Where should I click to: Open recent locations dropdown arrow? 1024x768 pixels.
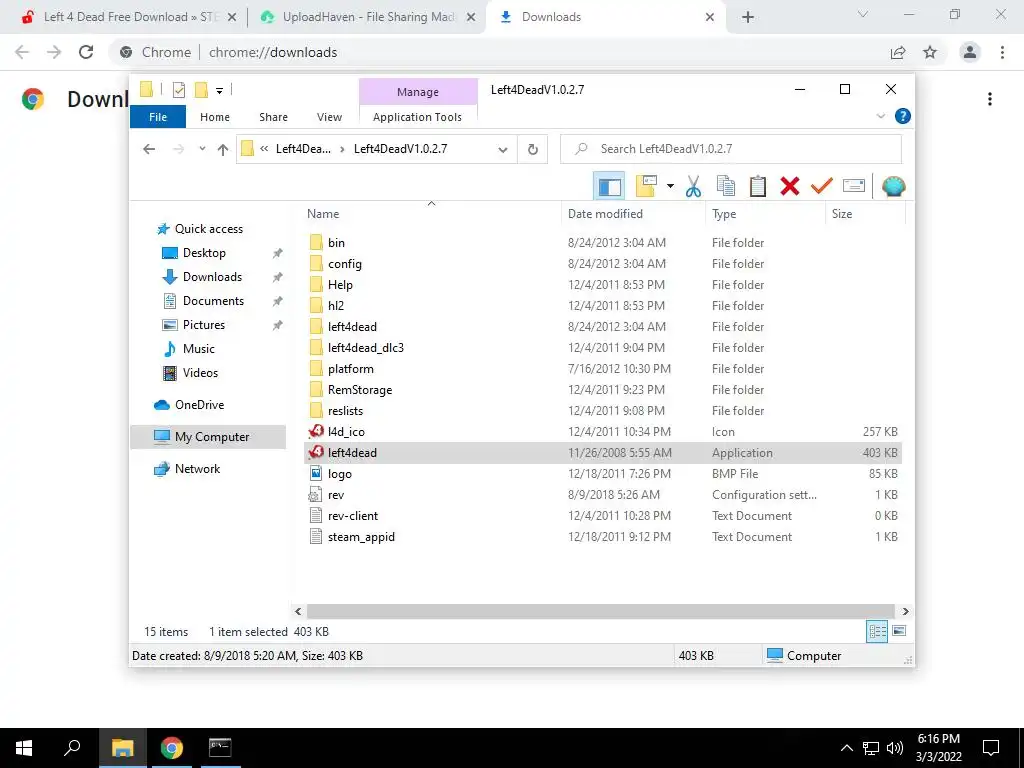click(x=202, y=149)
